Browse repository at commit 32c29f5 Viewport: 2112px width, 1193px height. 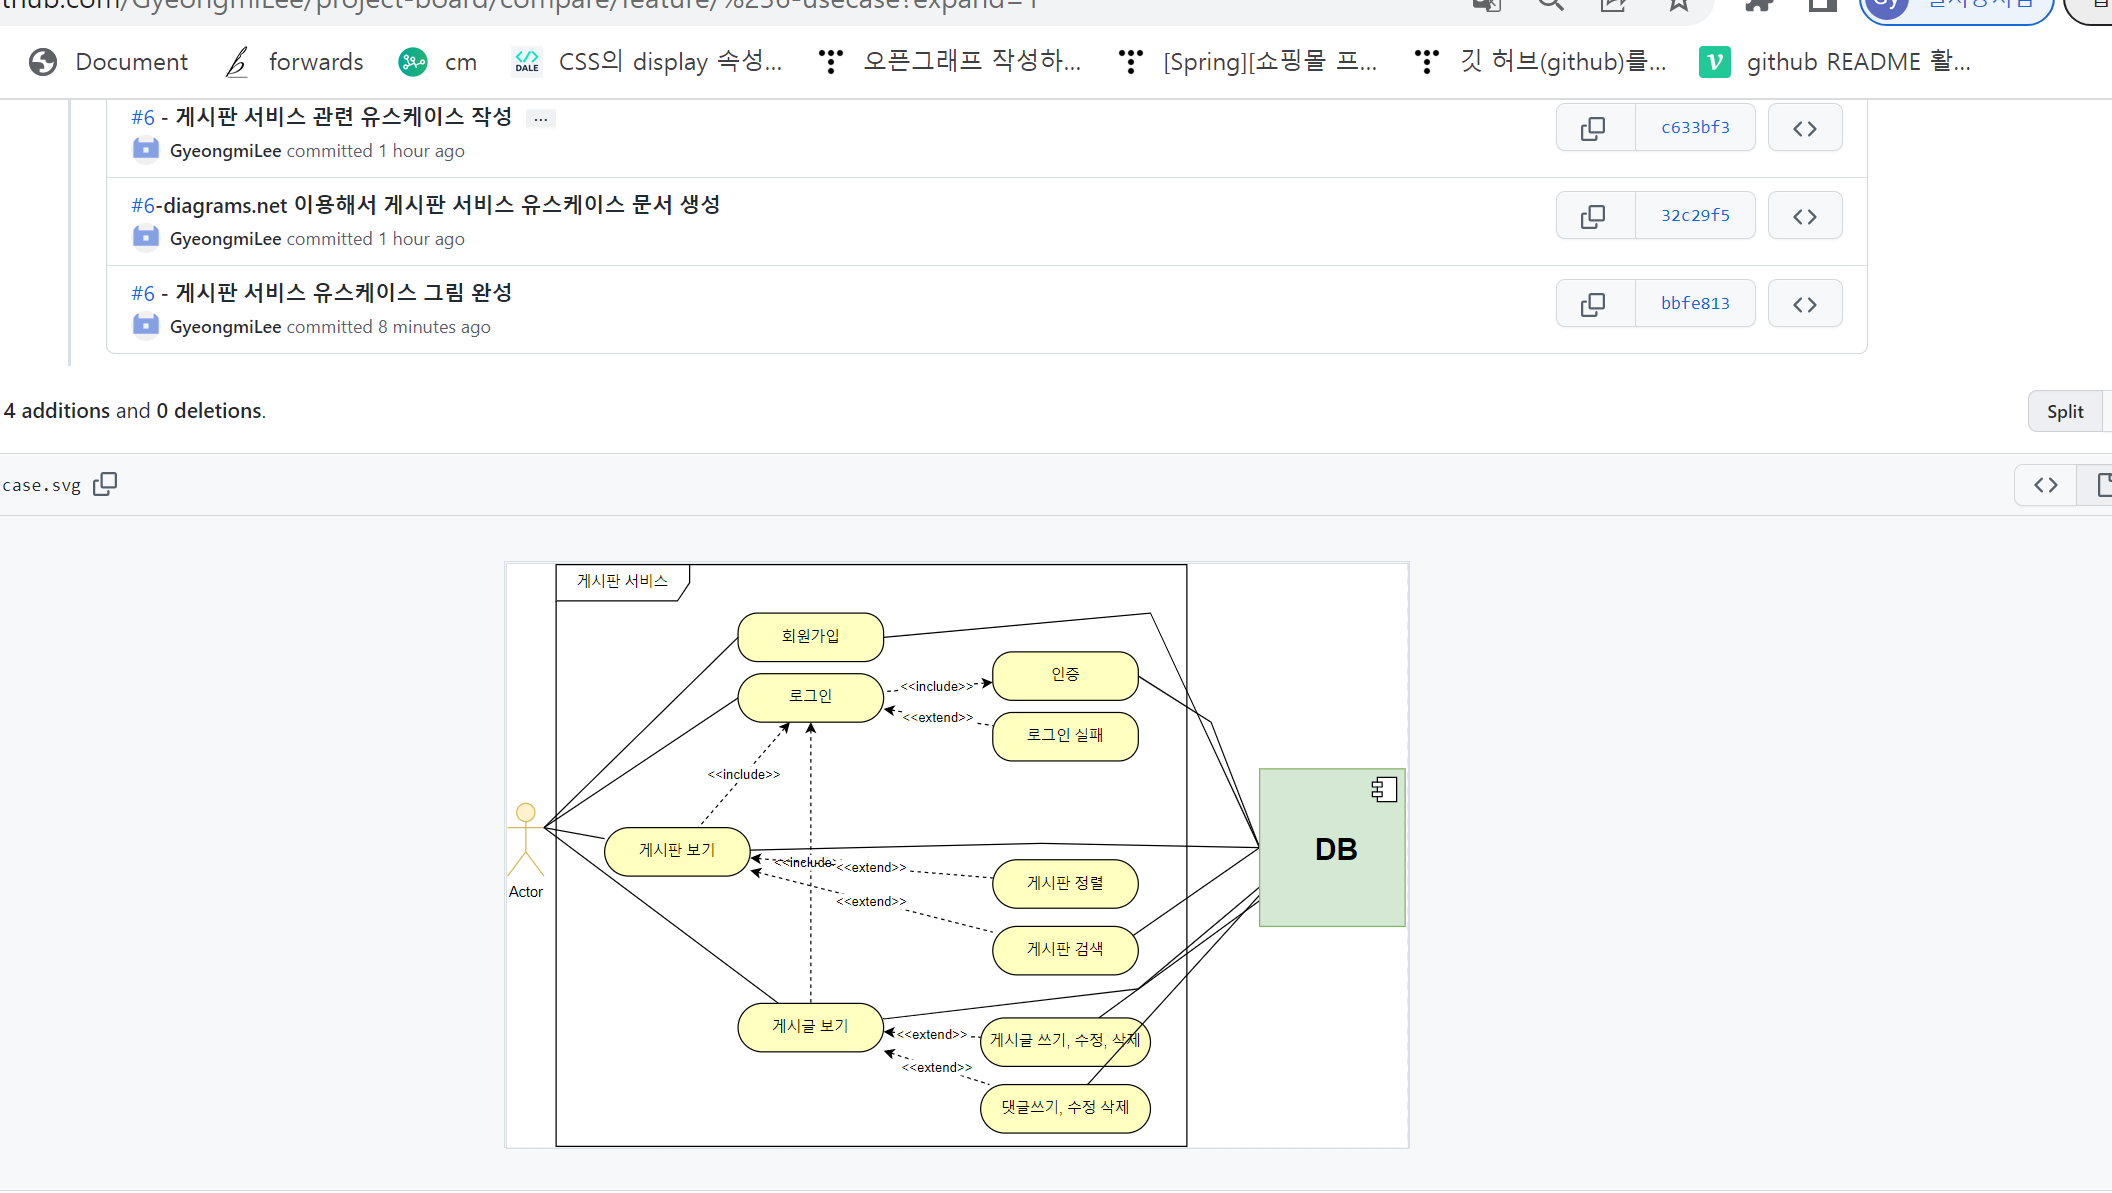coord(1804,216)
